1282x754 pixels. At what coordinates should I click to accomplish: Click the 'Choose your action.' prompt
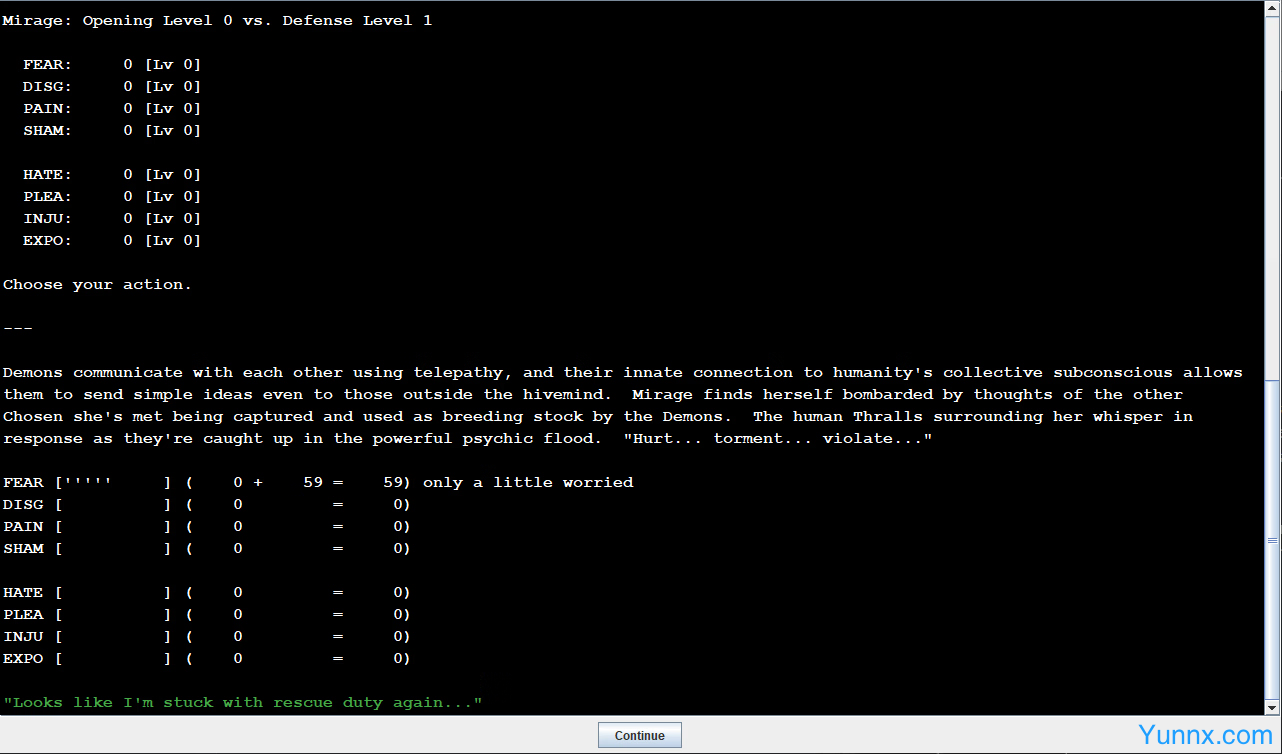point(97,285)
